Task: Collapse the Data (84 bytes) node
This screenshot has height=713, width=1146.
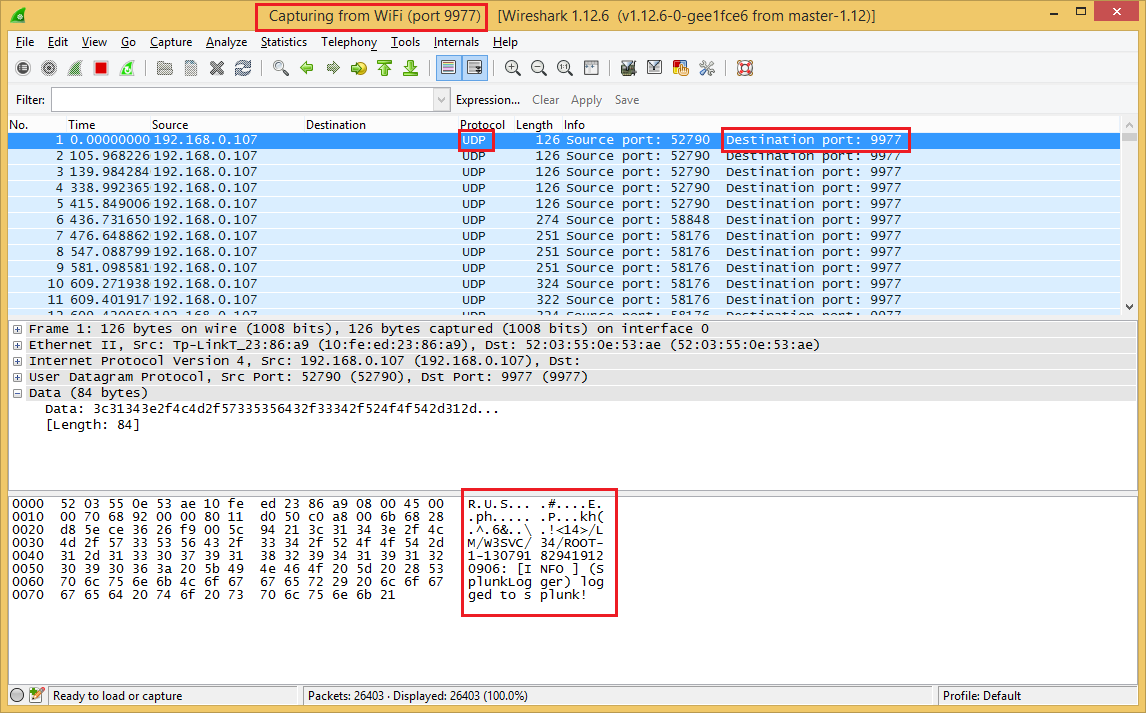Action: (x=18, y=393)
